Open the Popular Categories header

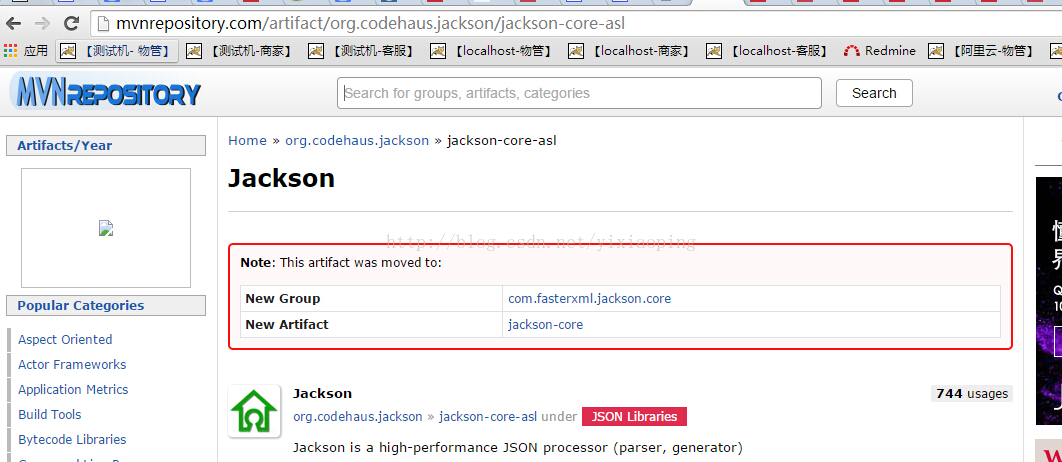106,306
